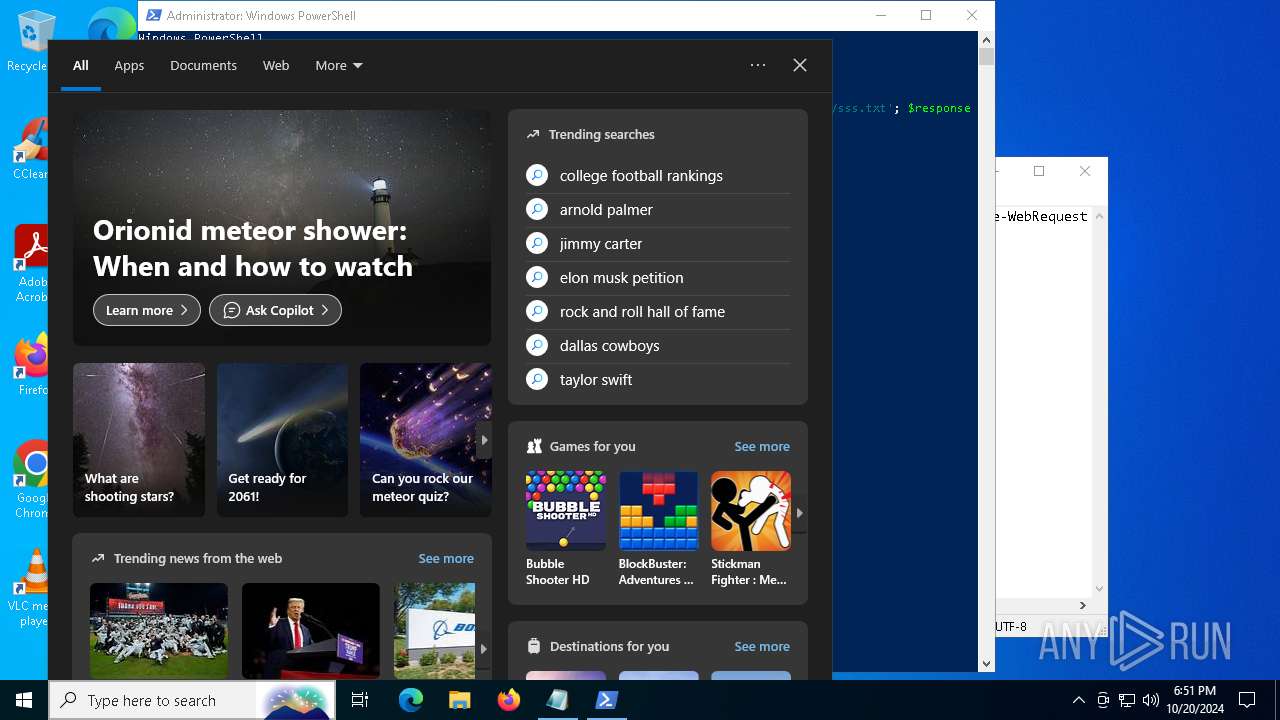Image resolution: width=1280 pixels, height=720 pixels.
Task: Click the Games for you header icon
Action: tap(534, 447)
